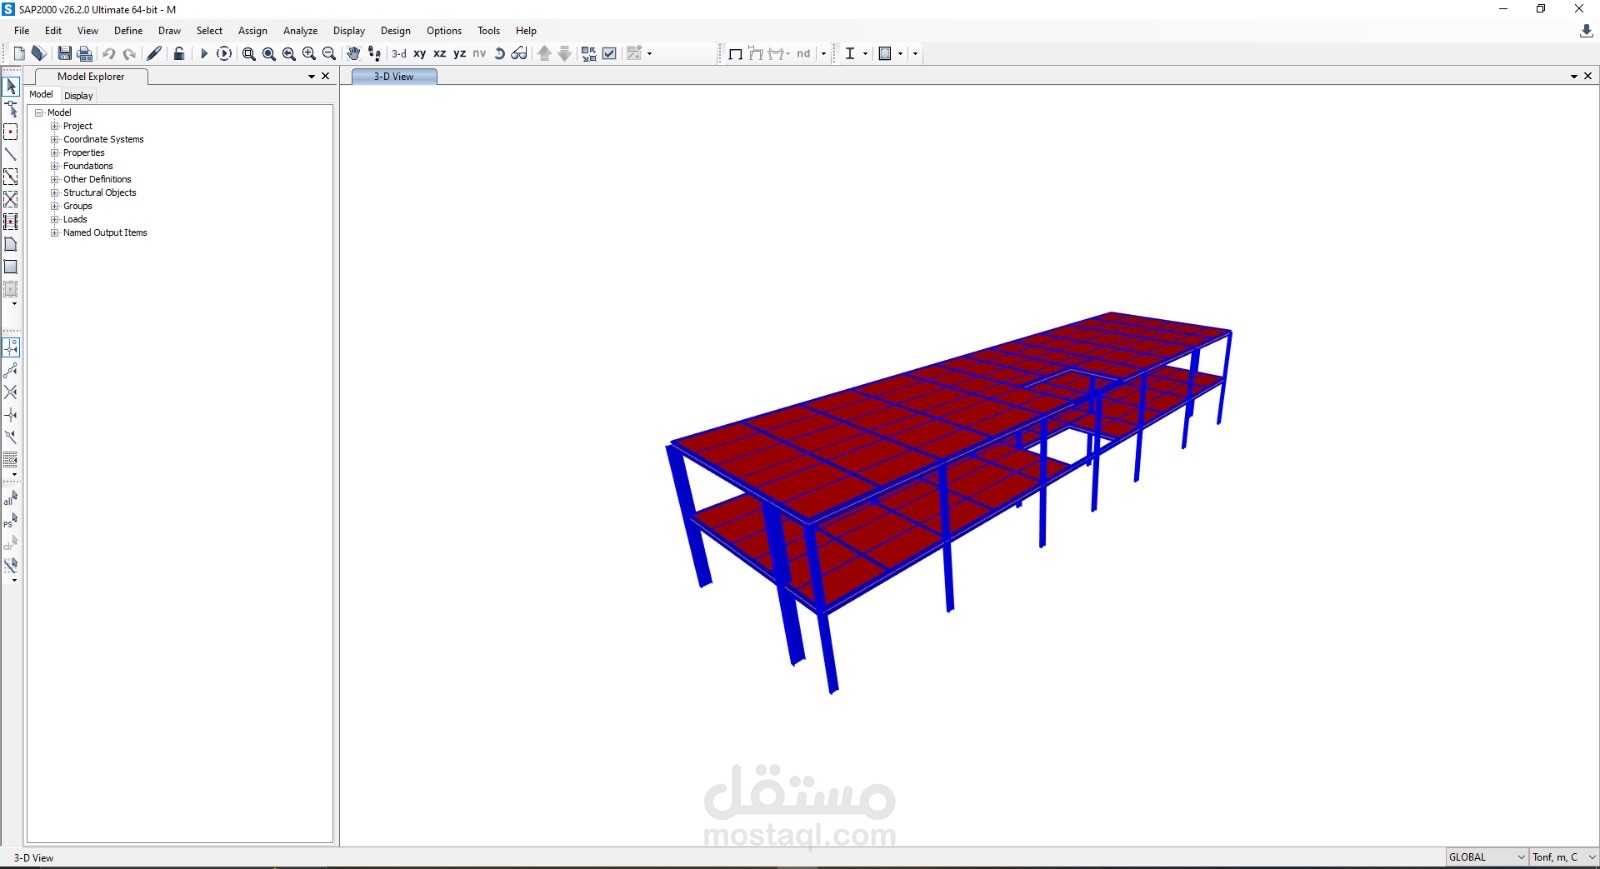1600x869 pixels.
Task: Toggle Snap to Ends and Midpoints
Action: pyautogui.click(x=11, y=370)
